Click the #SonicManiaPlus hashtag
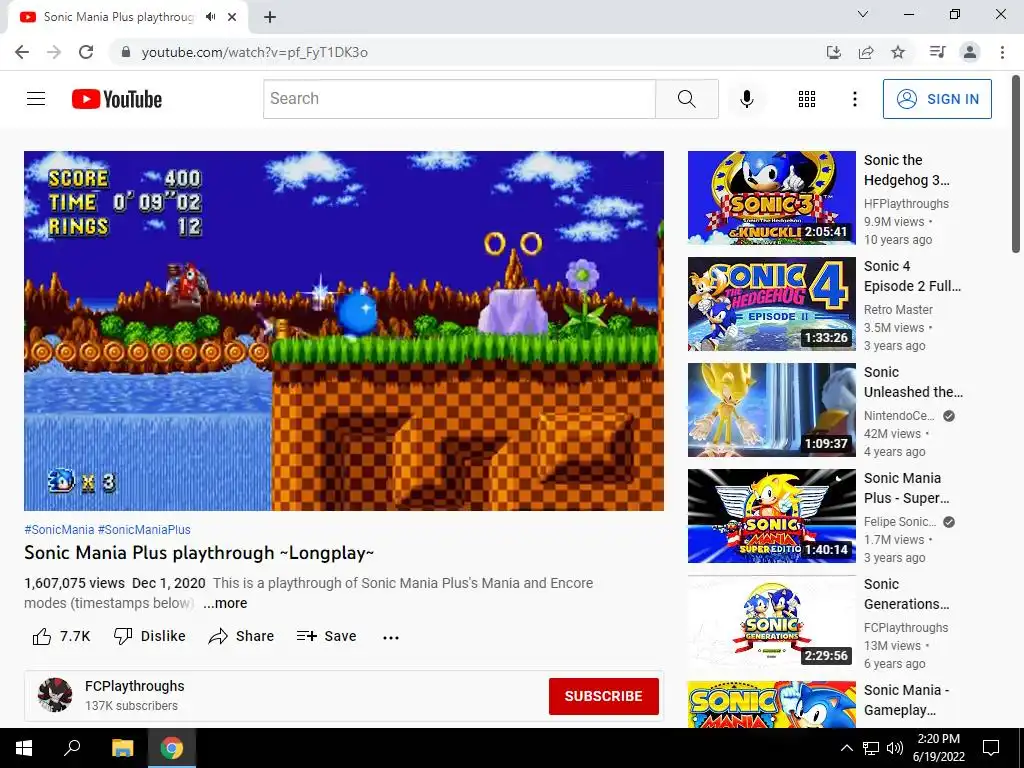Screen dimensions: 1024x768 coord(144,530)
